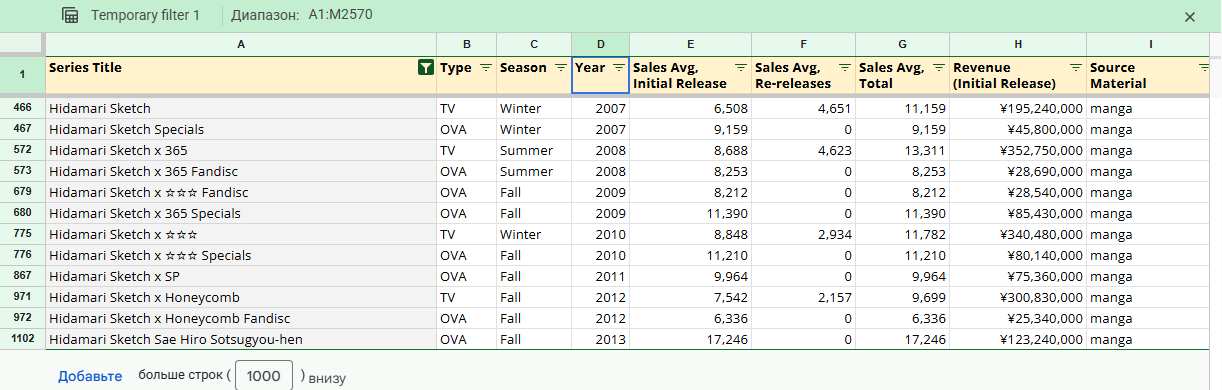Open the active green filter on Series Title
This screenshot has width=1222, height=390.
click(x=425, y=67)
